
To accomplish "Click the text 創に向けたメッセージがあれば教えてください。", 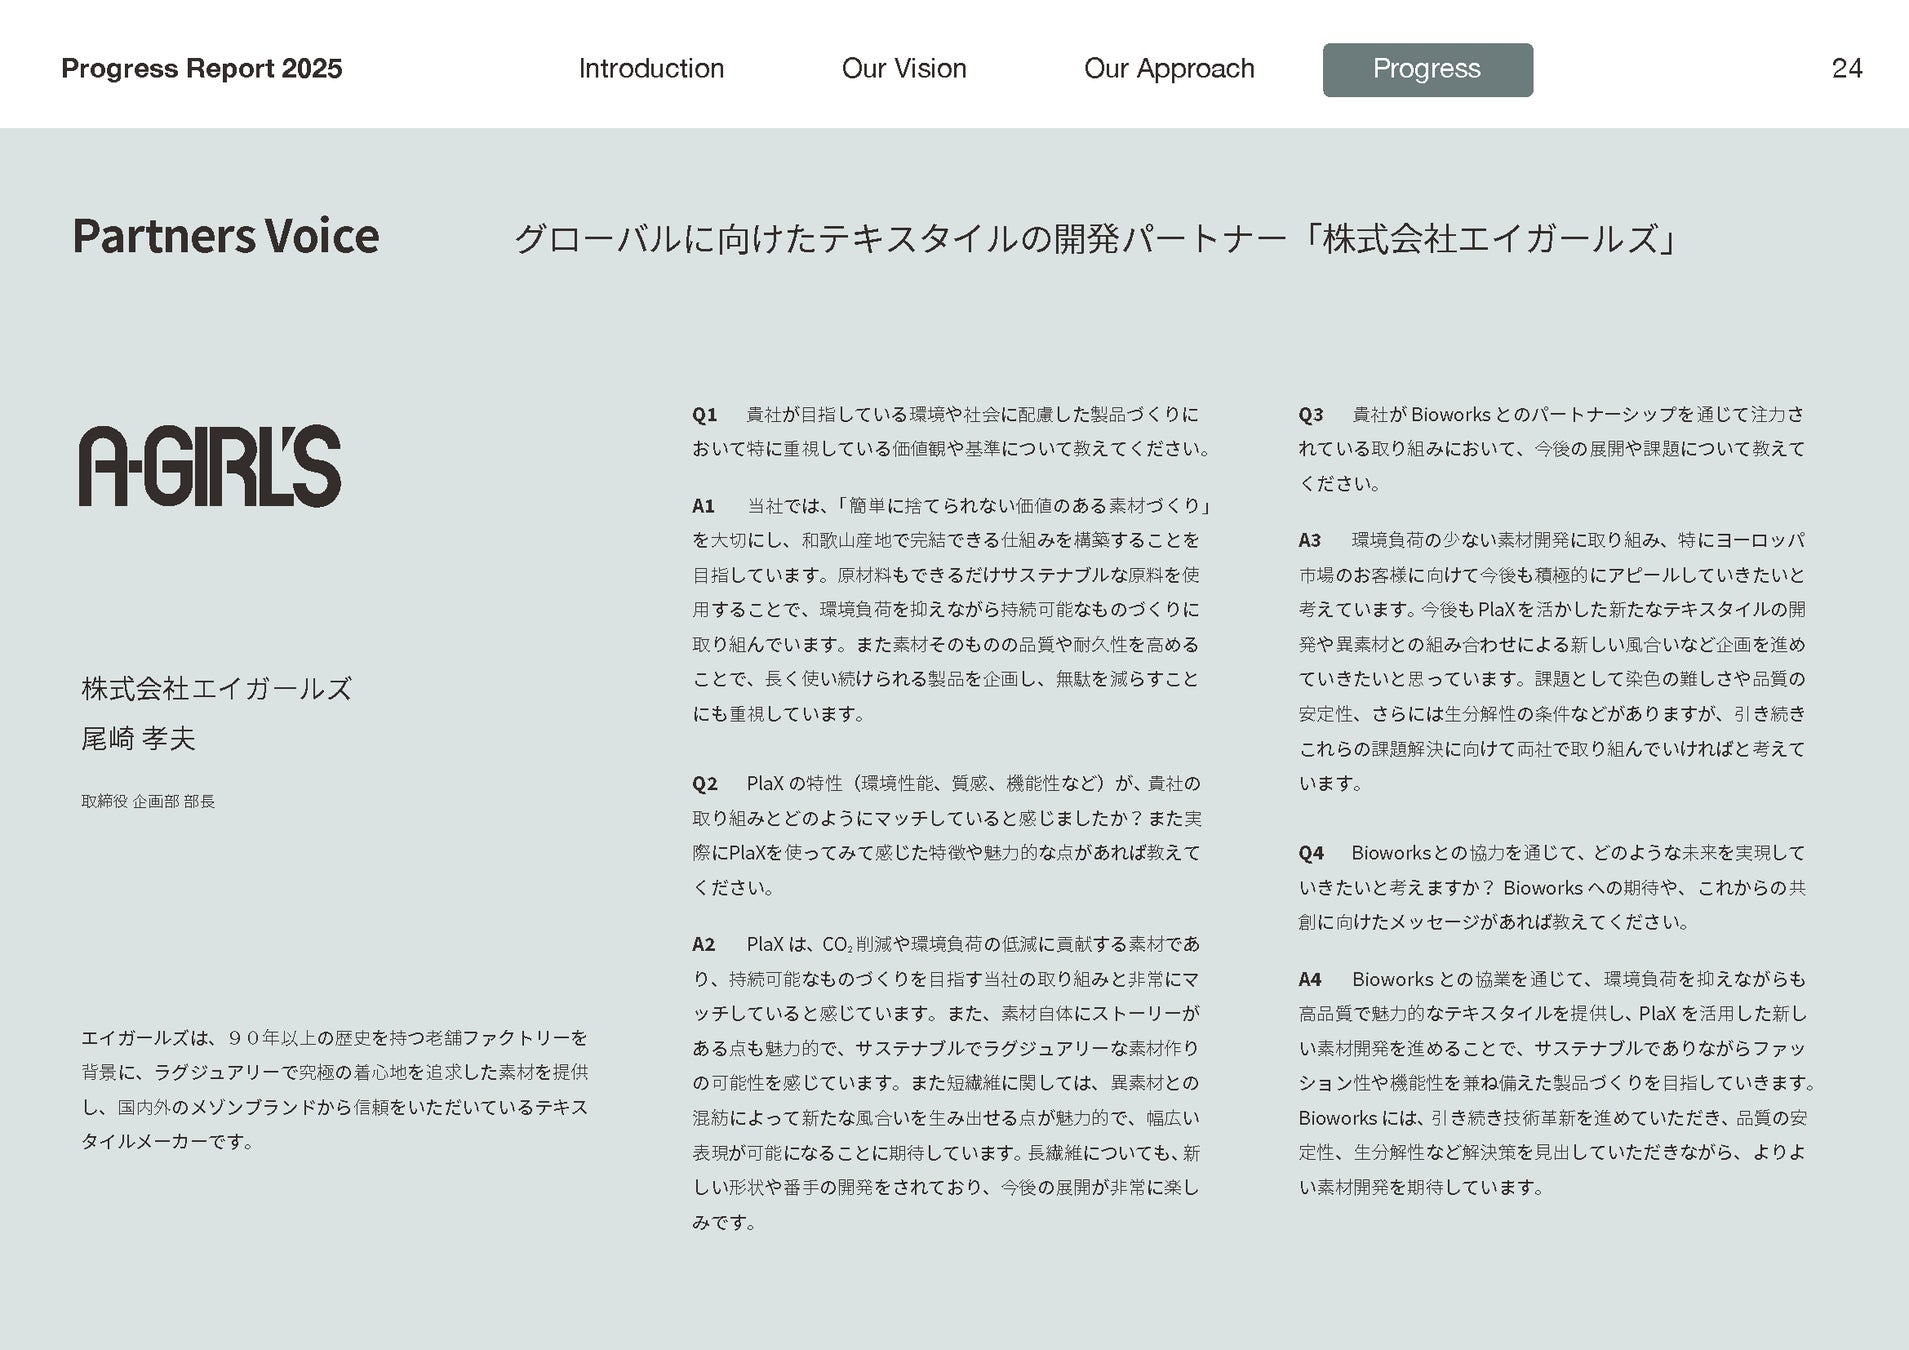I will click(x=1495, y=922).
